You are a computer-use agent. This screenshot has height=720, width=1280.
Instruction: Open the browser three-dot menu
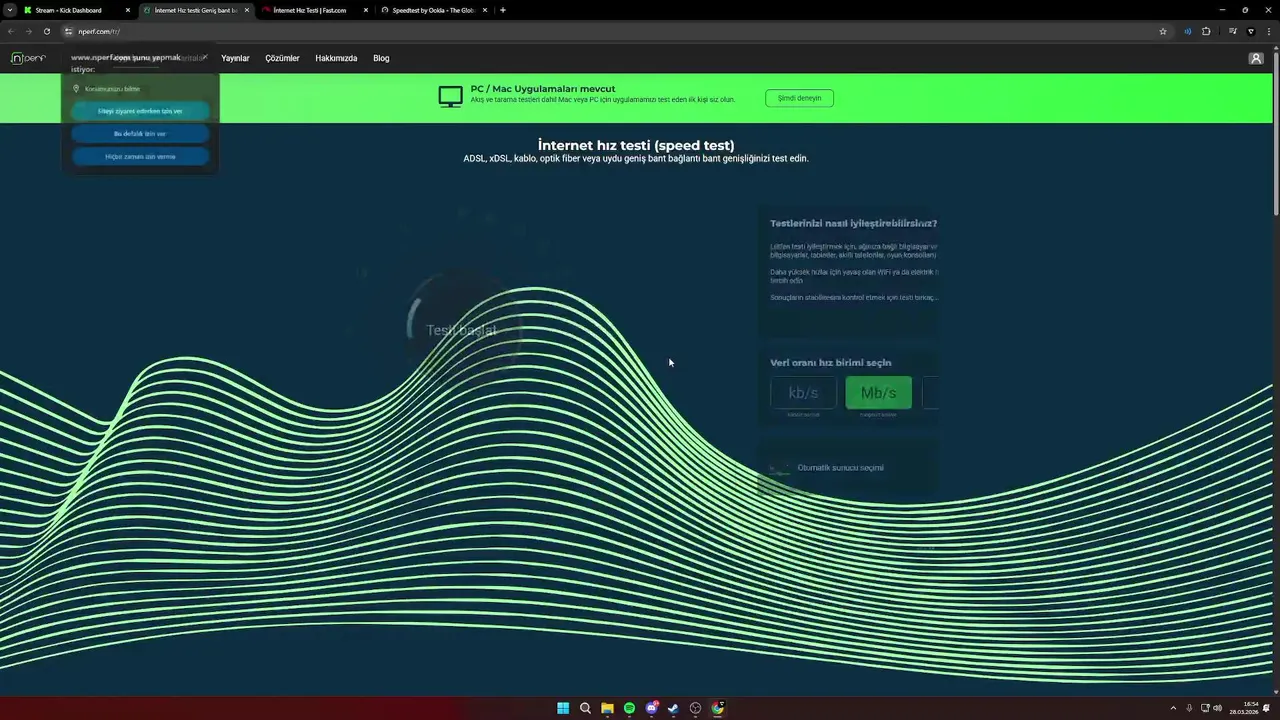[x=1268, y=31]
